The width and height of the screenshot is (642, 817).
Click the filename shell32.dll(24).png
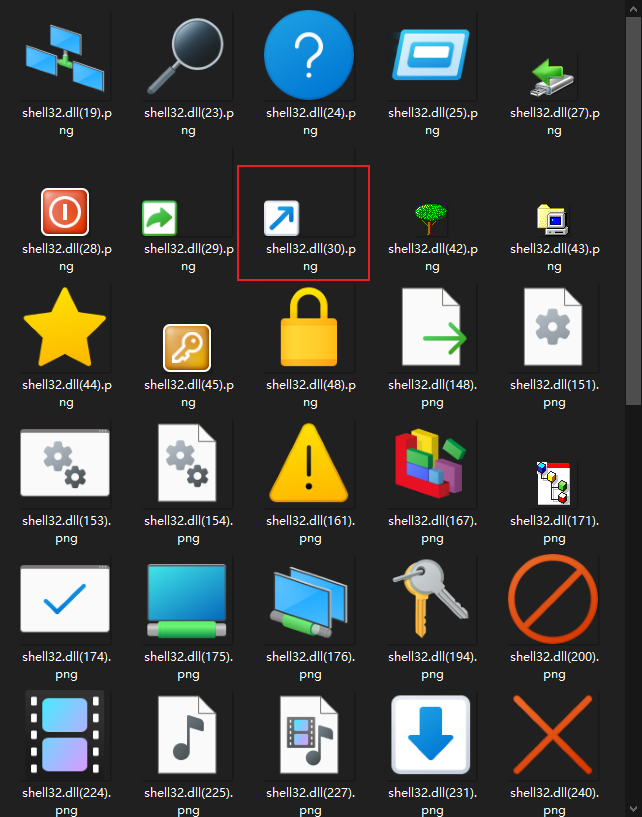(311, 121)
